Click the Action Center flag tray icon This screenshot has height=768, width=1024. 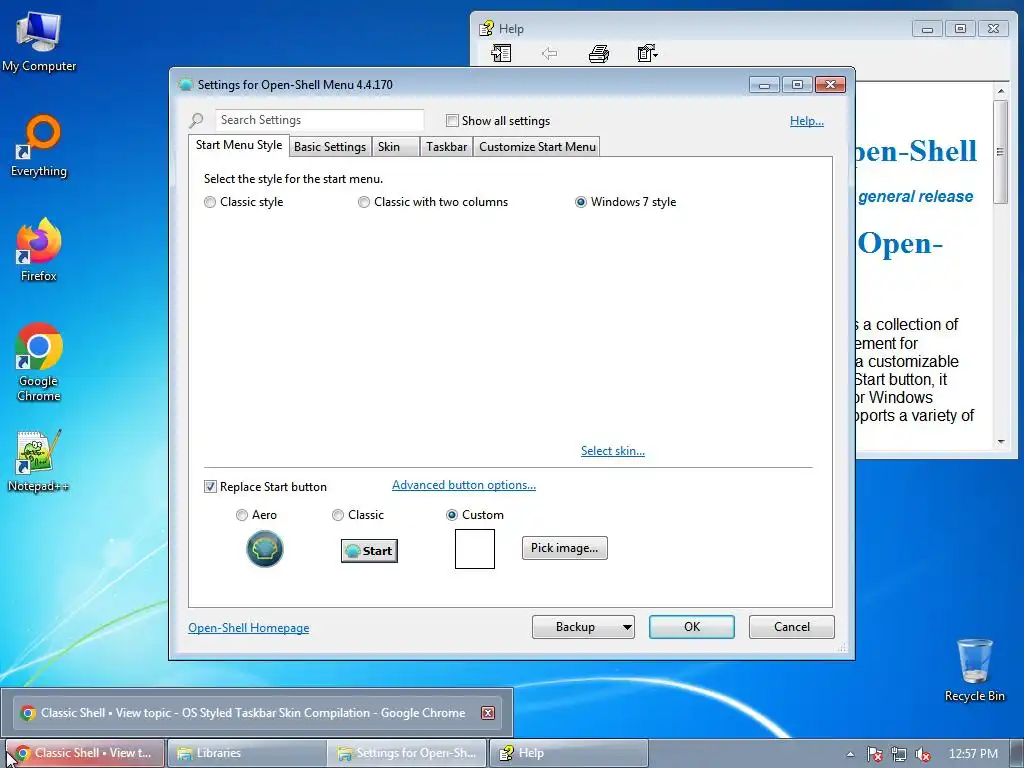[874, 754]
